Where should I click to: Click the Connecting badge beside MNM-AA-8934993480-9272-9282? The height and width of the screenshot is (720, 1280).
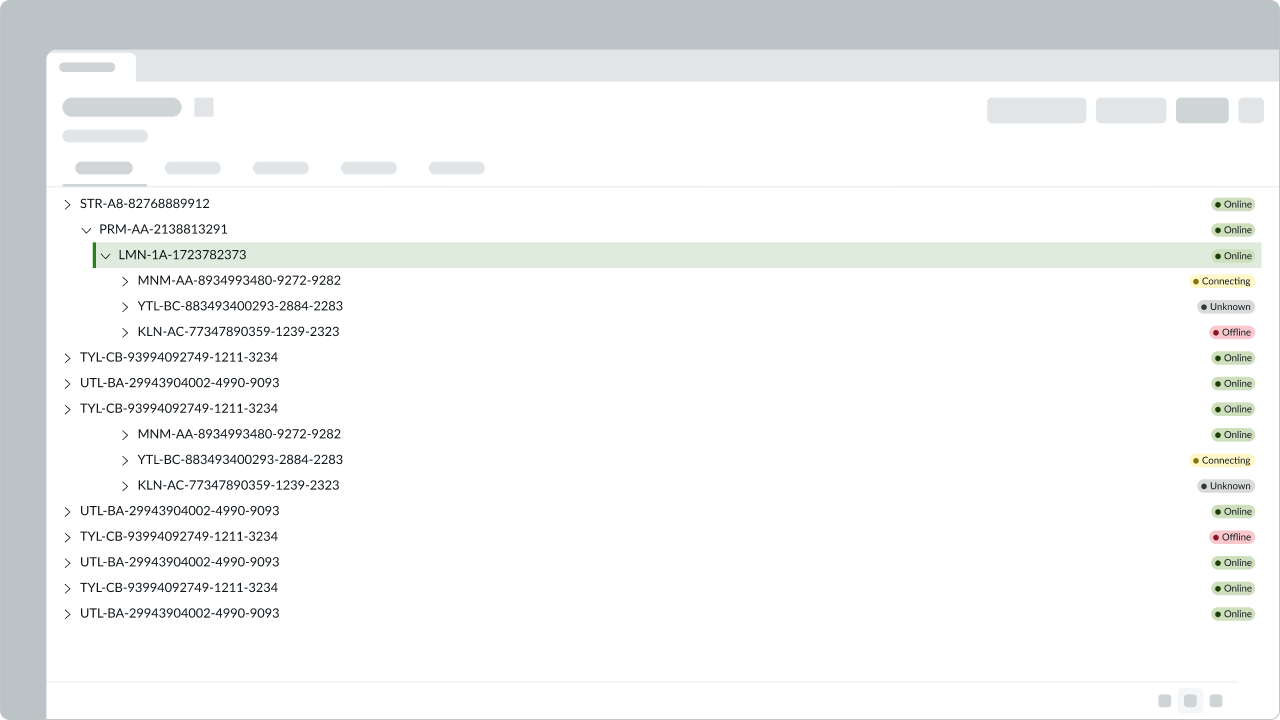pyautogui.click(x=1222, y=281)
